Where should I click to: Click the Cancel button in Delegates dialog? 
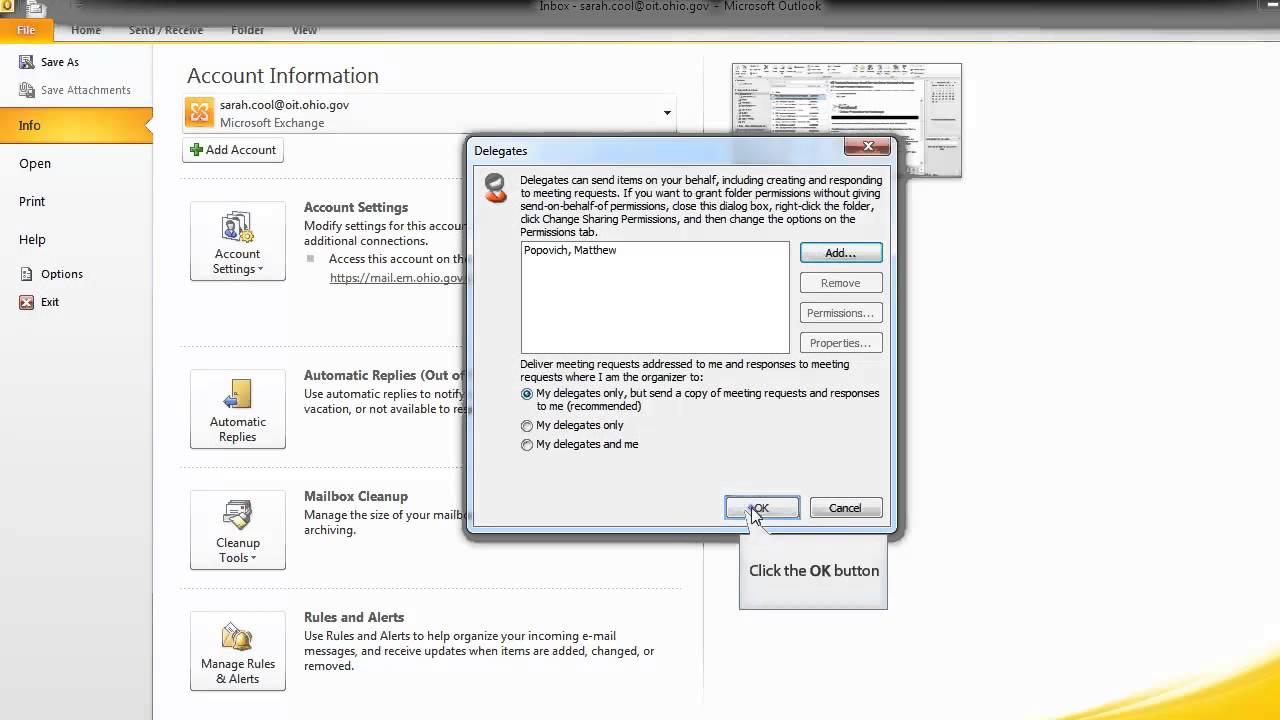[x=845, y=508]
